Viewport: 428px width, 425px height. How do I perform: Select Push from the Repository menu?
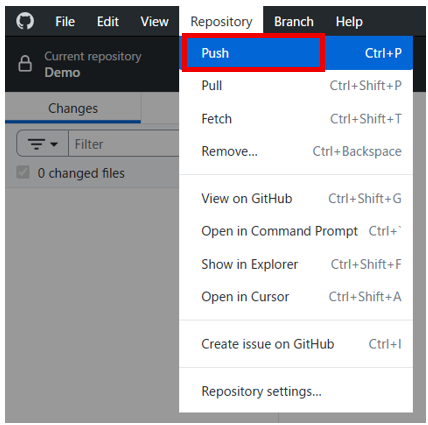(x=296, y=53)
